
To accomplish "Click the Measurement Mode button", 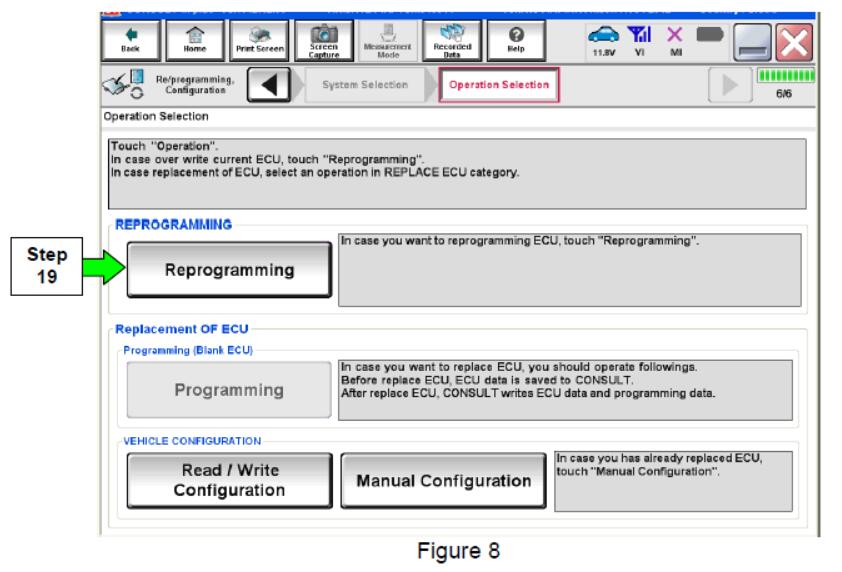I will (x=388, y=40).
